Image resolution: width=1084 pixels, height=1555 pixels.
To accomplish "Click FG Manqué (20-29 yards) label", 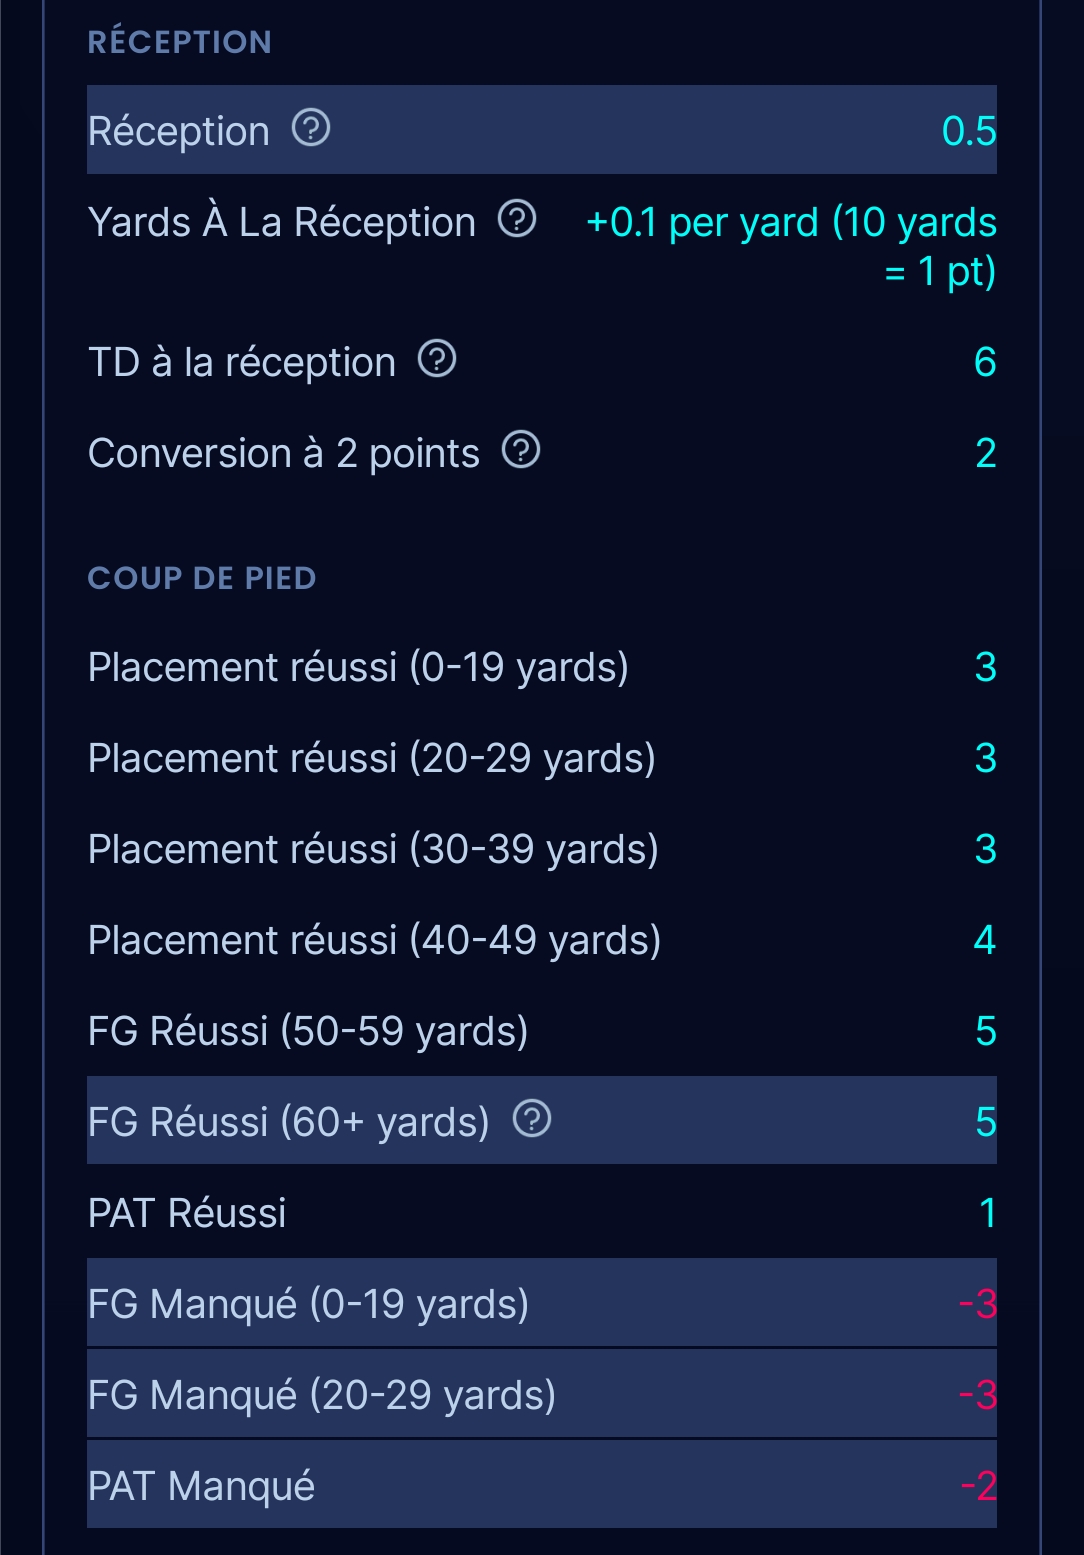I will click(321, 1395).
